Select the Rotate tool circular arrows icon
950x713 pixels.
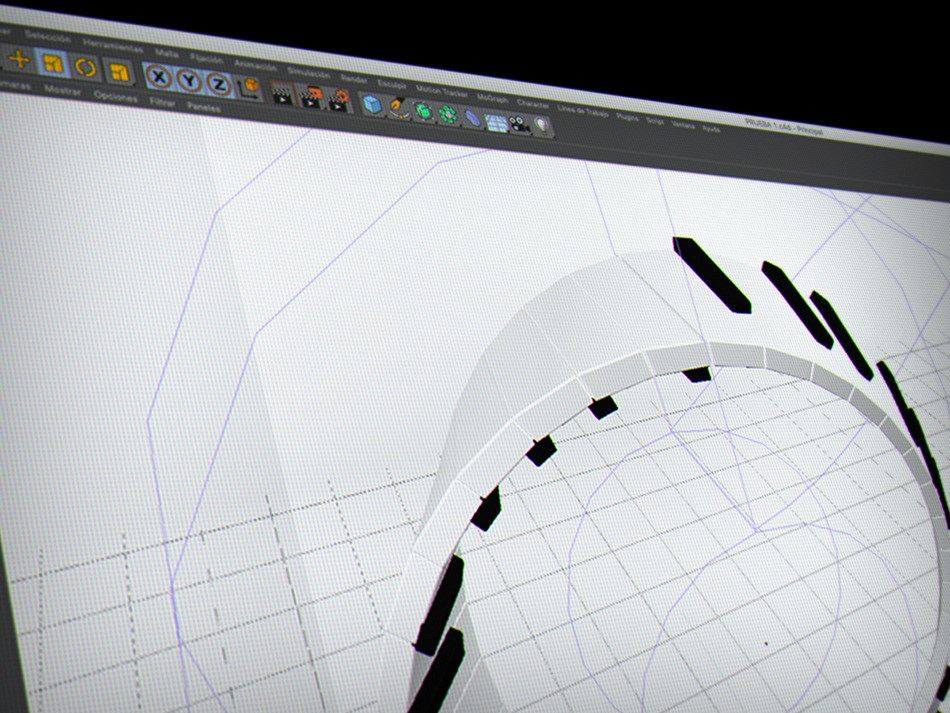pyautogui.click(x=86, y=67)
